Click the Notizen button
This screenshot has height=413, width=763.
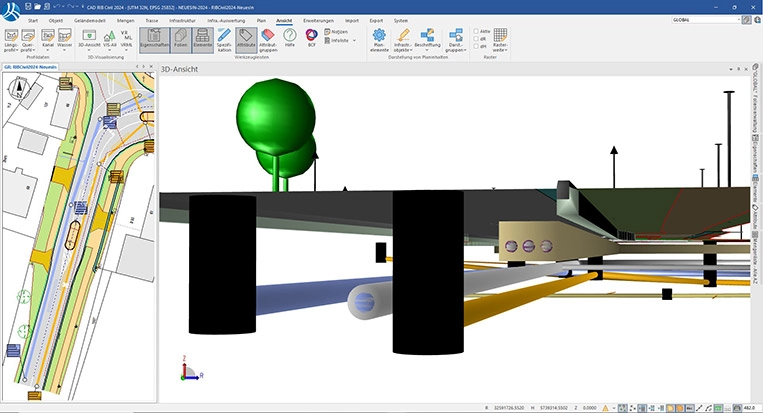pos(336,32)
